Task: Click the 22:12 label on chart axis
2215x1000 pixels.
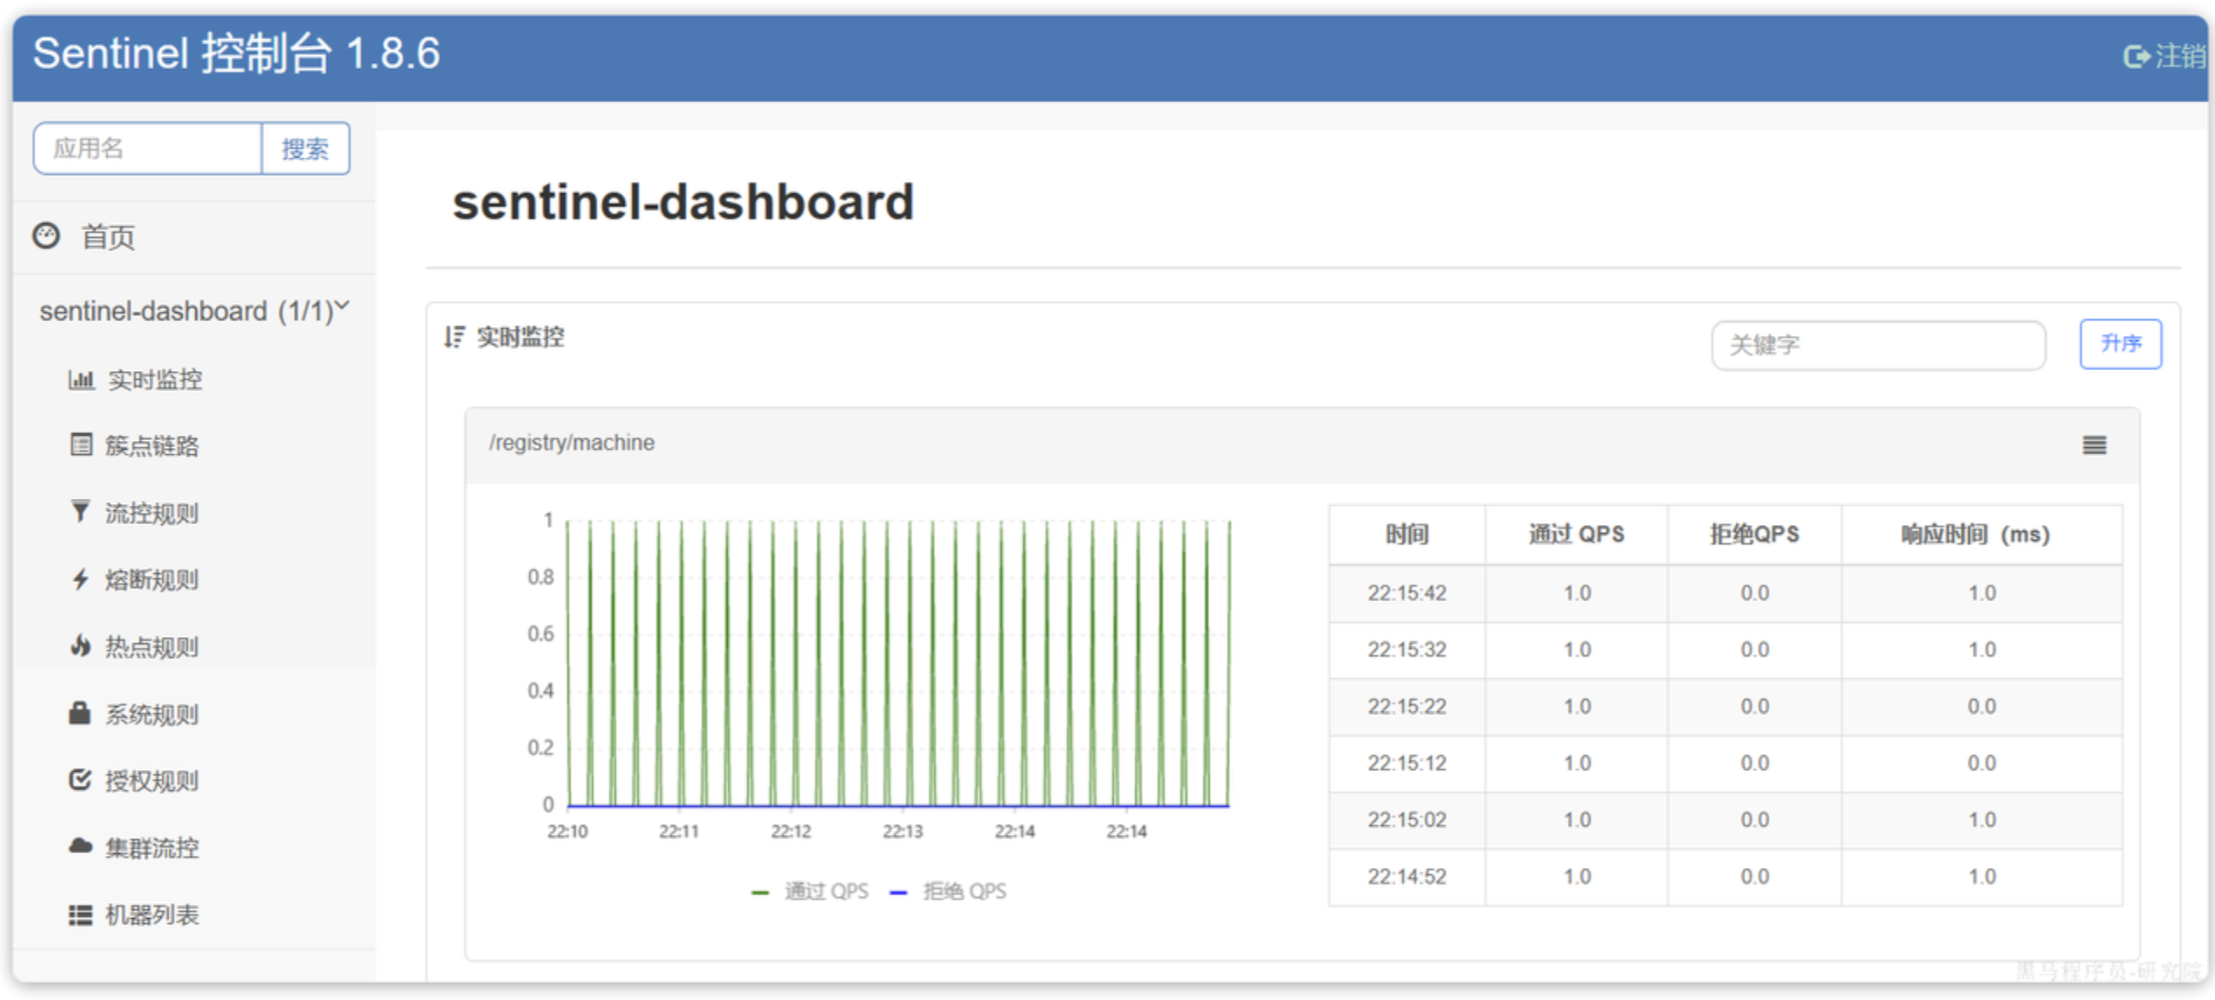Action: 791,831
